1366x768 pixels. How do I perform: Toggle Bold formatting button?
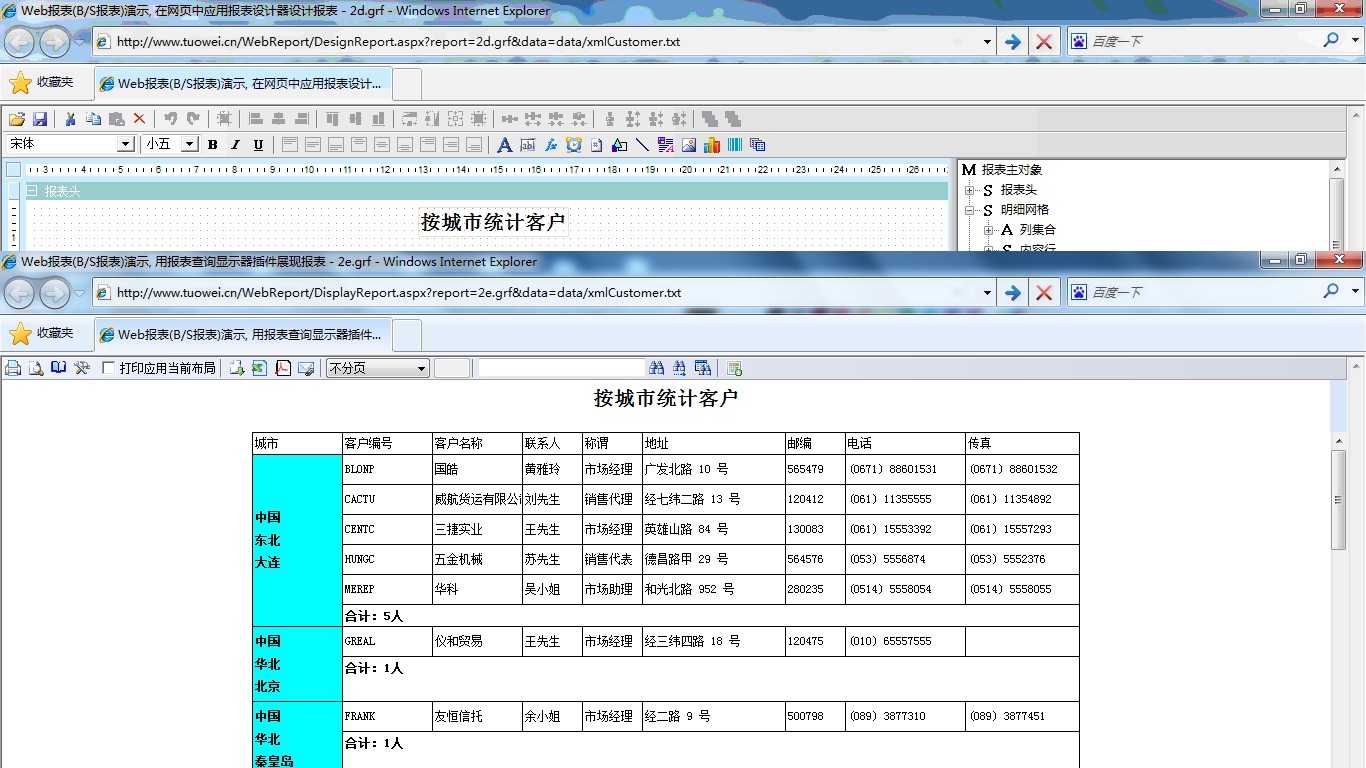(x=212, y=145)
